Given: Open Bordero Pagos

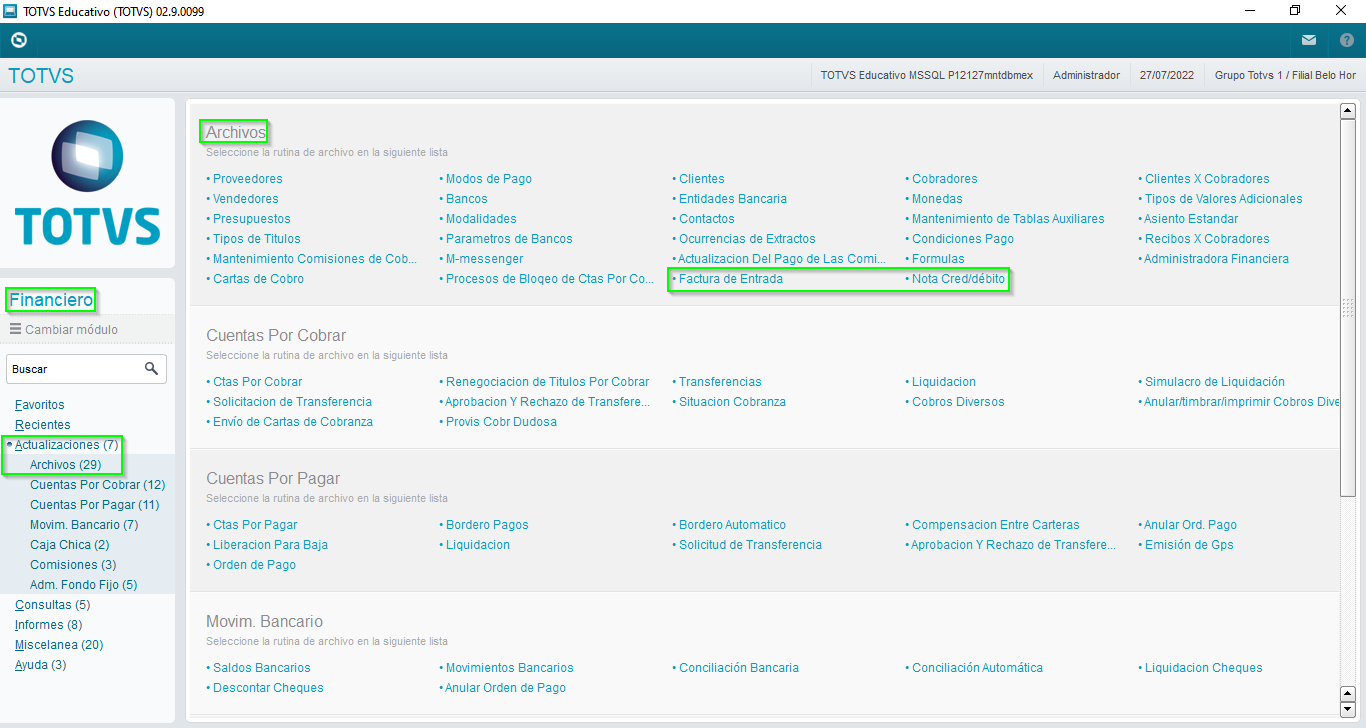Looking at the screenshot, I should click(487, 525).
